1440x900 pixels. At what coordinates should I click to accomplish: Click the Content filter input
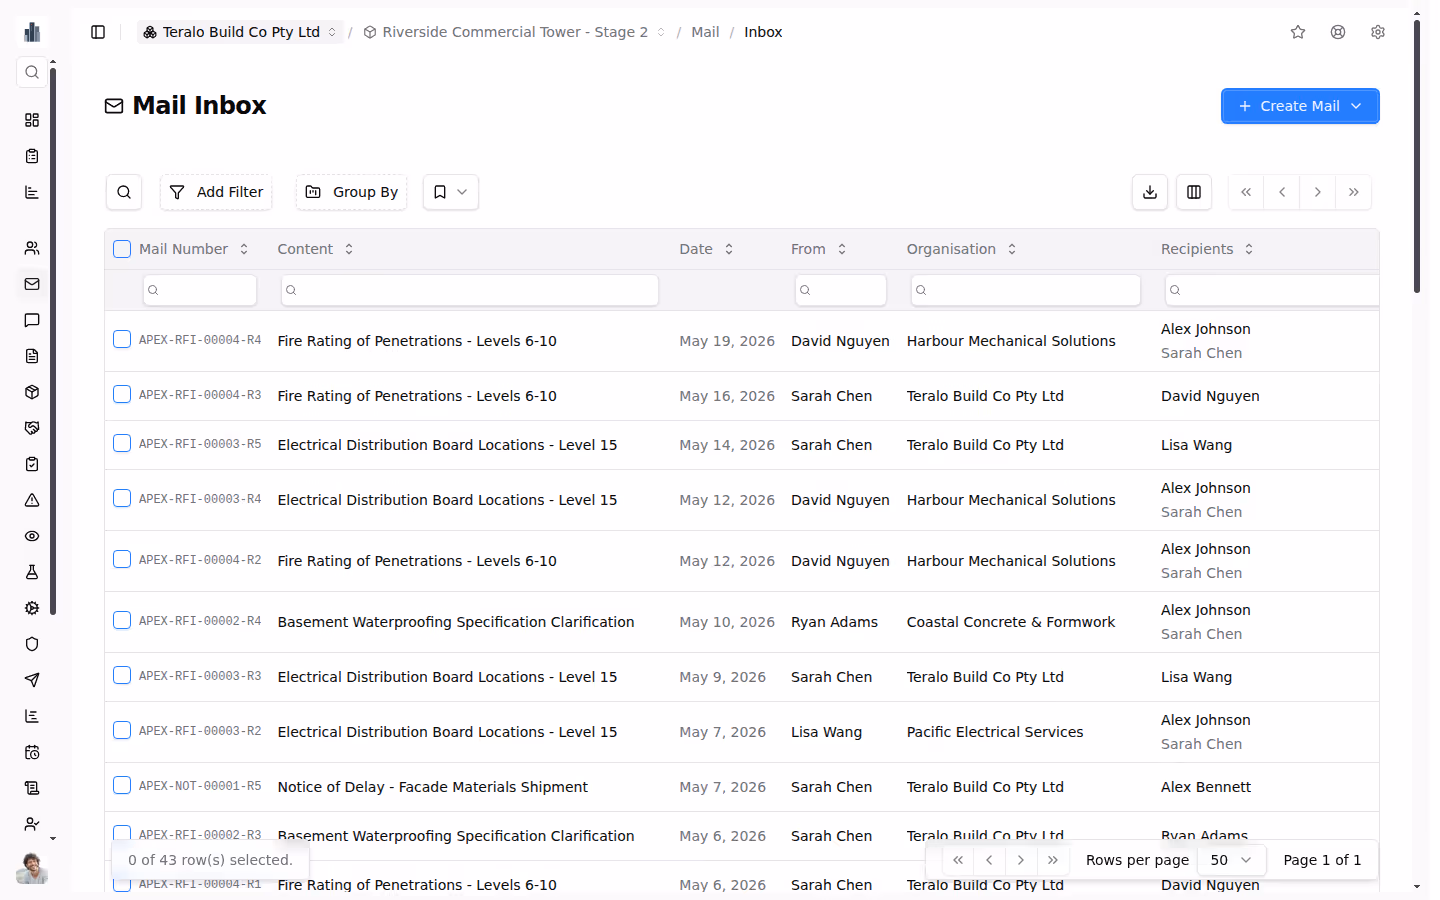click(x=470, y=290)
